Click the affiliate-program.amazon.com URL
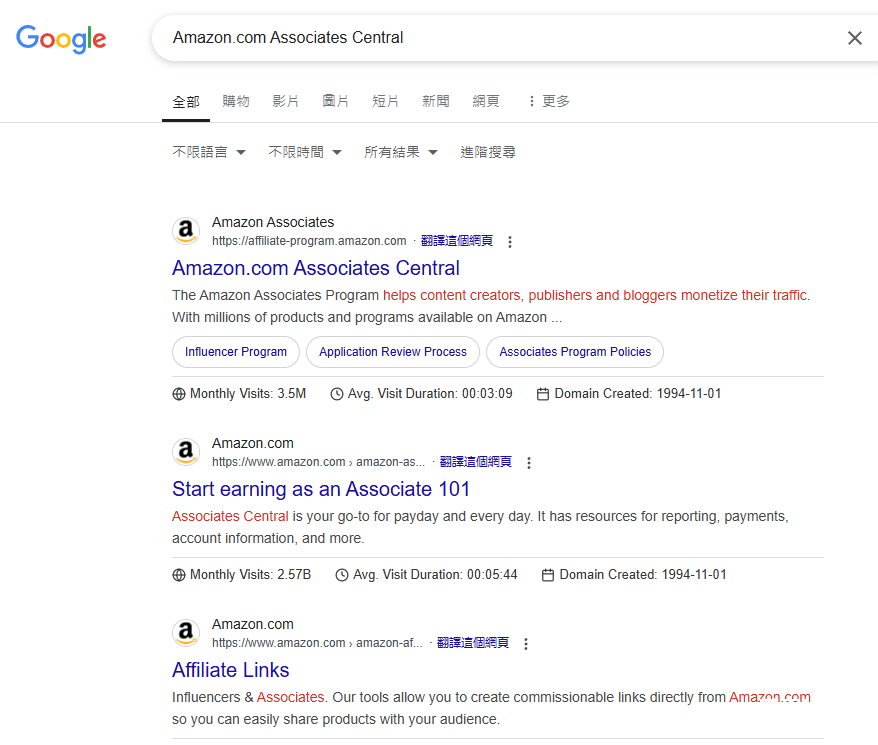 pyautogui.click(x=309, y=241)
